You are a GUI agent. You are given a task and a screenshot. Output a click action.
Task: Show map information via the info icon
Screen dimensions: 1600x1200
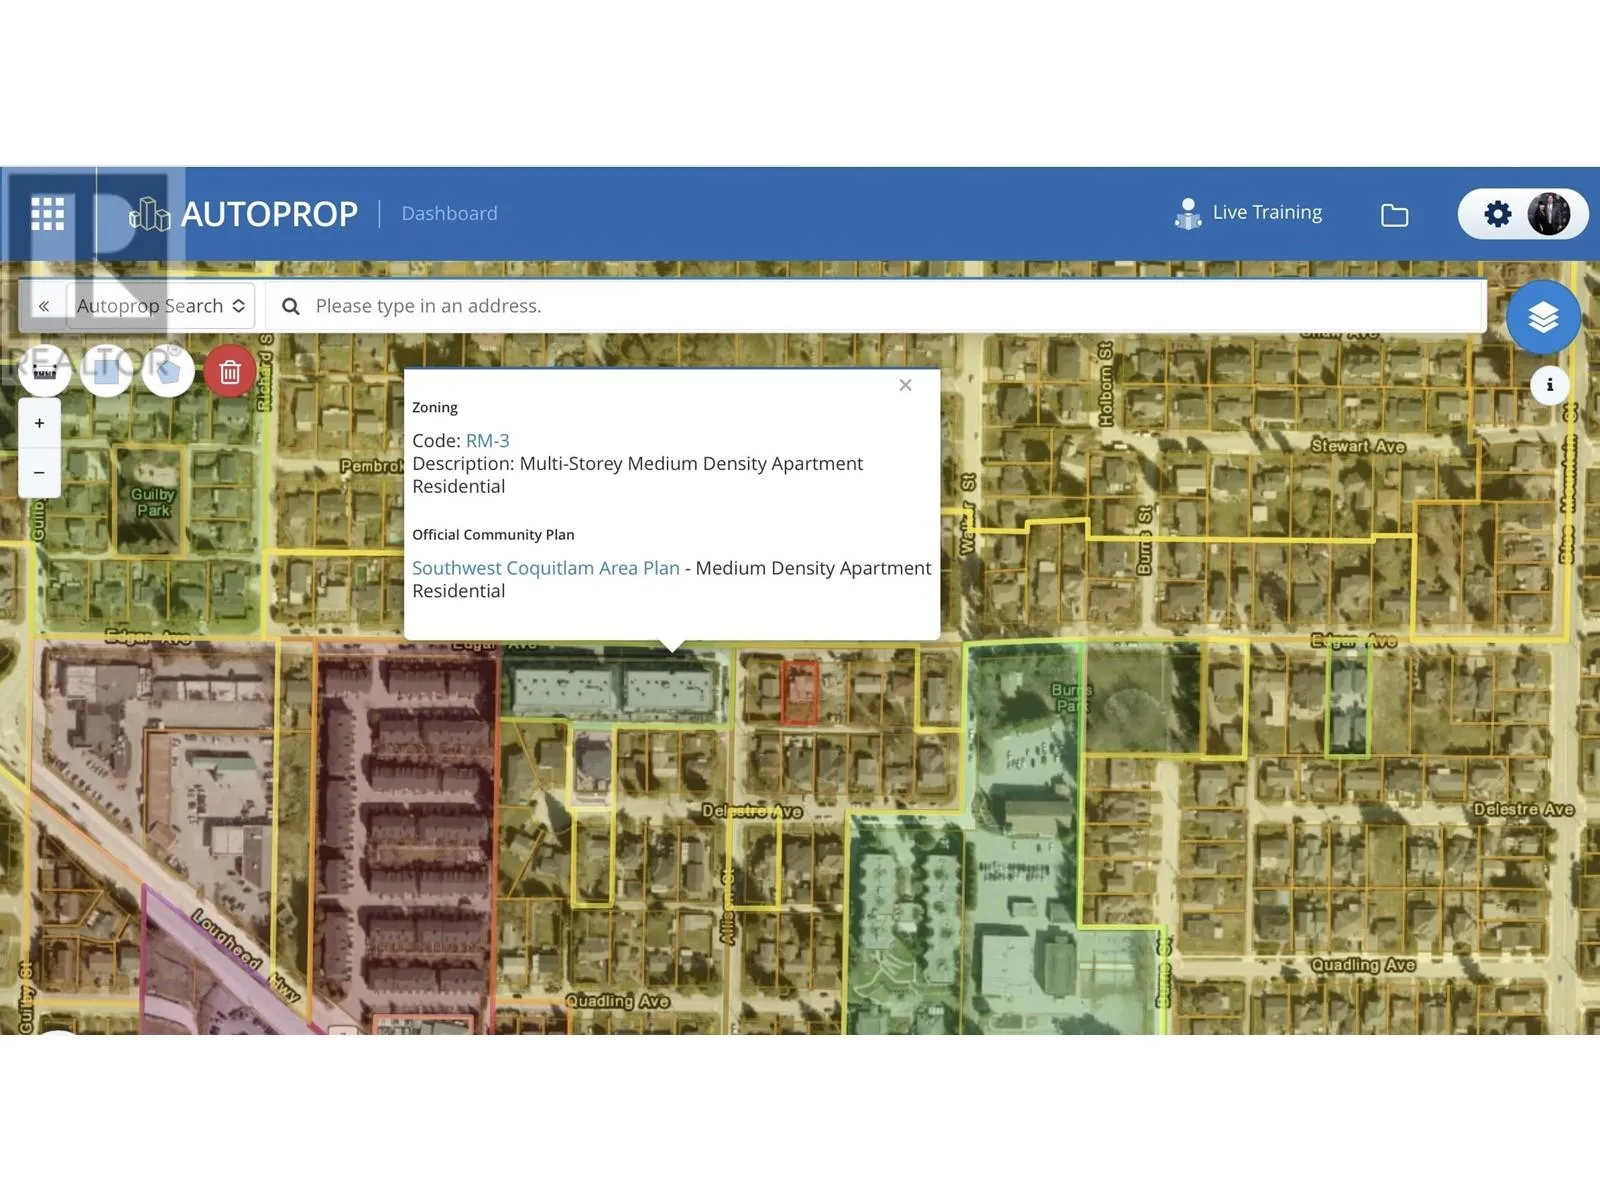1549,385
